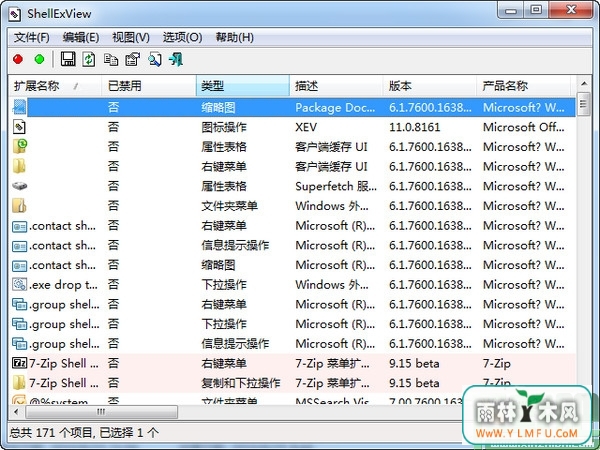Sort by the 已禁用 column header
Image resolution: width=600 pixels, height=450 pixels.
pyautogui.click(x=149, y=86)
